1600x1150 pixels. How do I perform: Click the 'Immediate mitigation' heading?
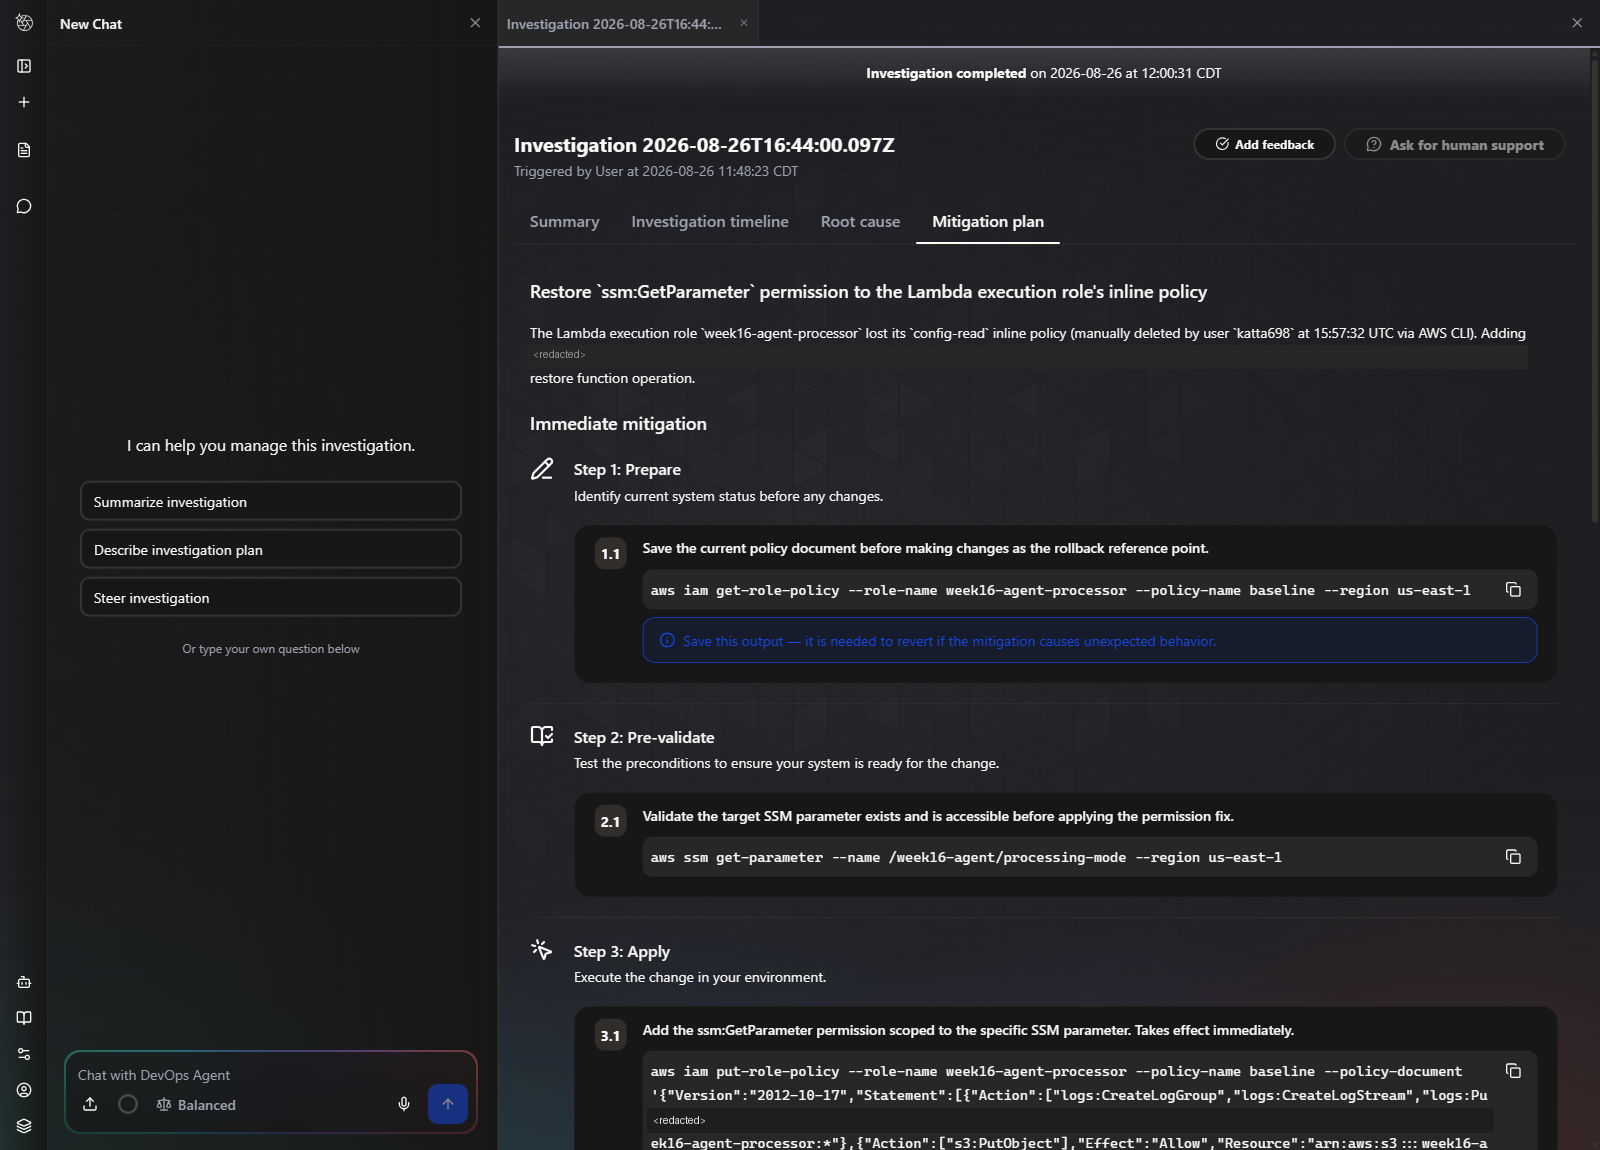(618, 424)
